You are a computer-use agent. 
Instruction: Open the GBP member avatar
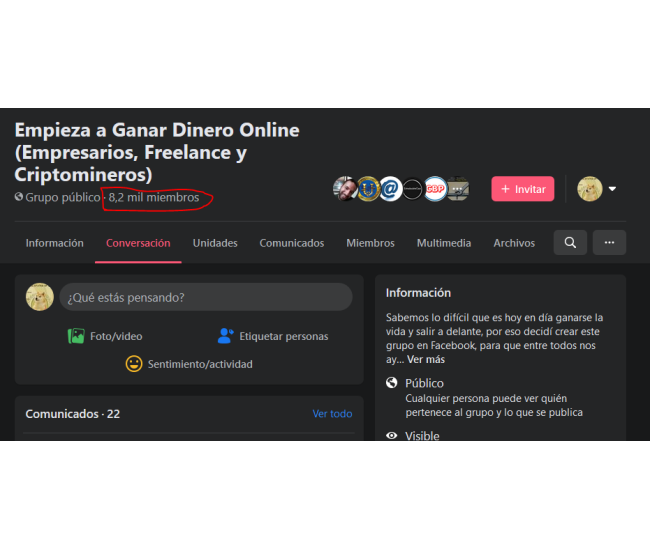point(435,189)
